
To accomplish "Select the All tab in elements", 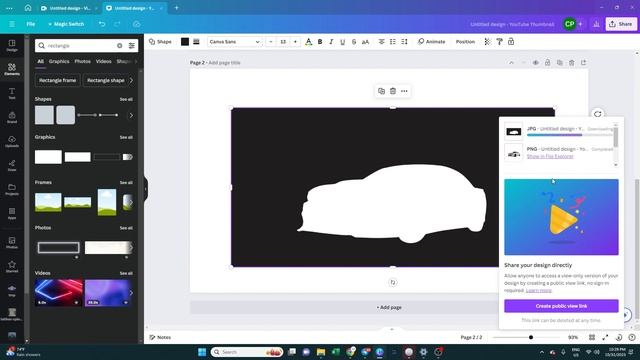I will pos(40,61).
